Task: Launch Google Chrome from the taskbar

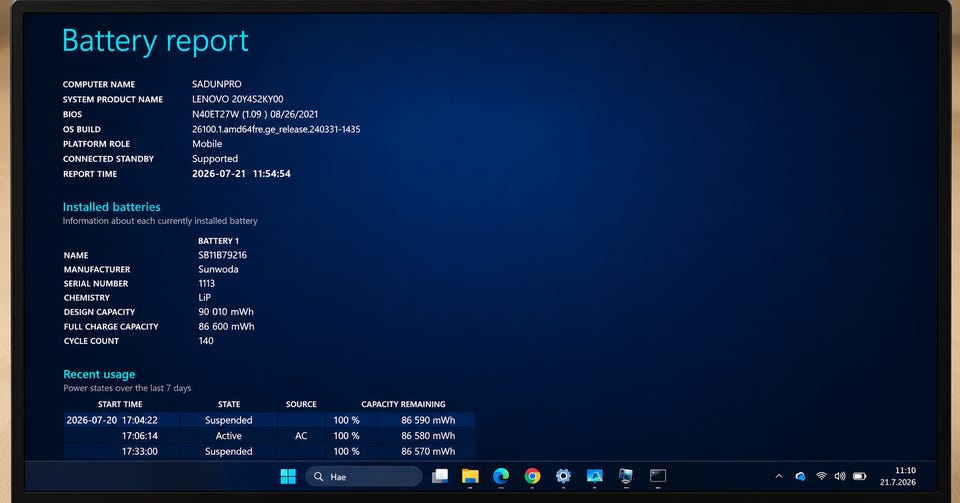Action: tap(532, 476)
